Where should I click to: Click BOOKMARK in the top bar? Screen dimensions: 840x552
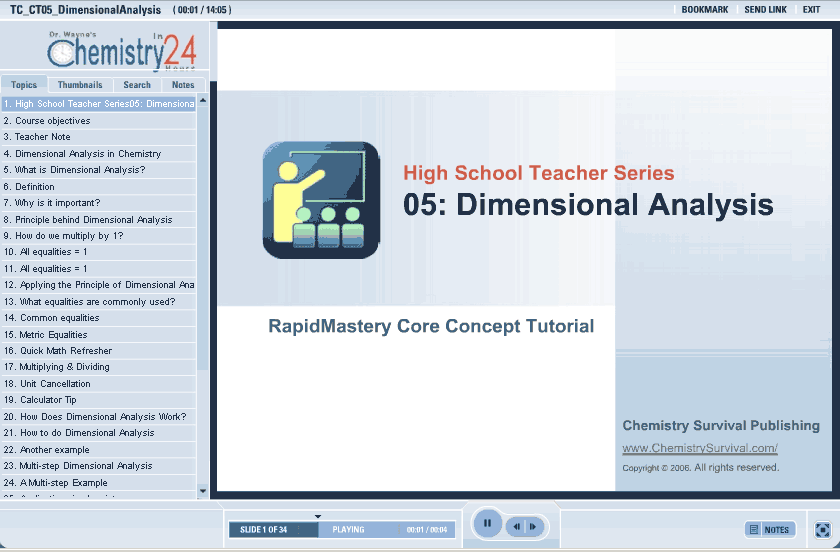coord(704,9)
